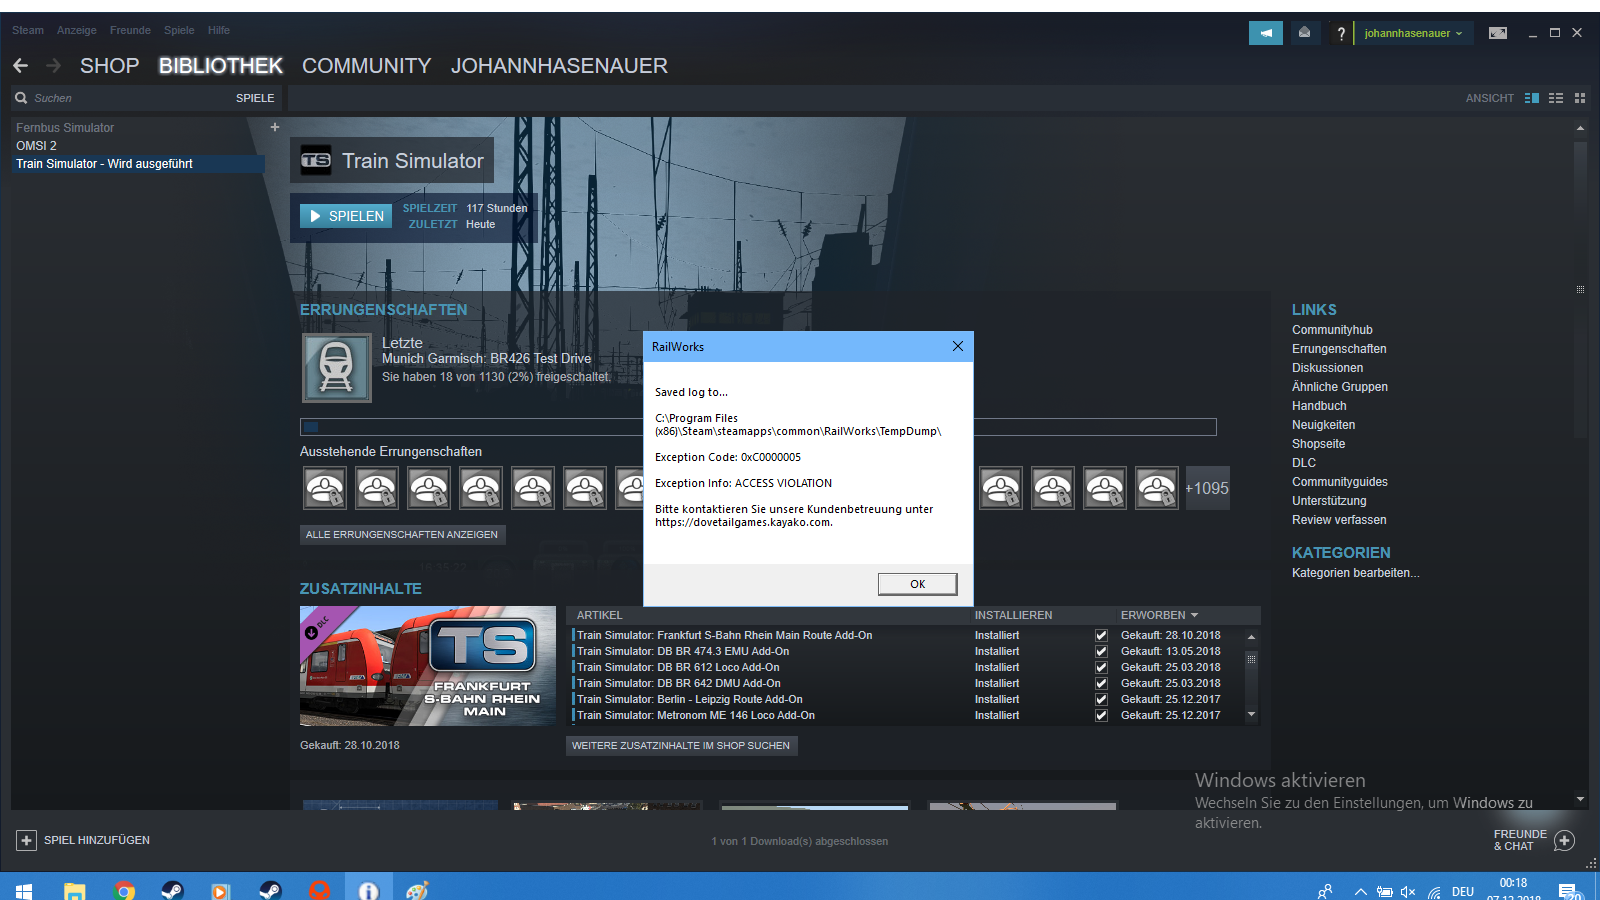Add category with plus next to Fernbus Simulator

(275, 127)
